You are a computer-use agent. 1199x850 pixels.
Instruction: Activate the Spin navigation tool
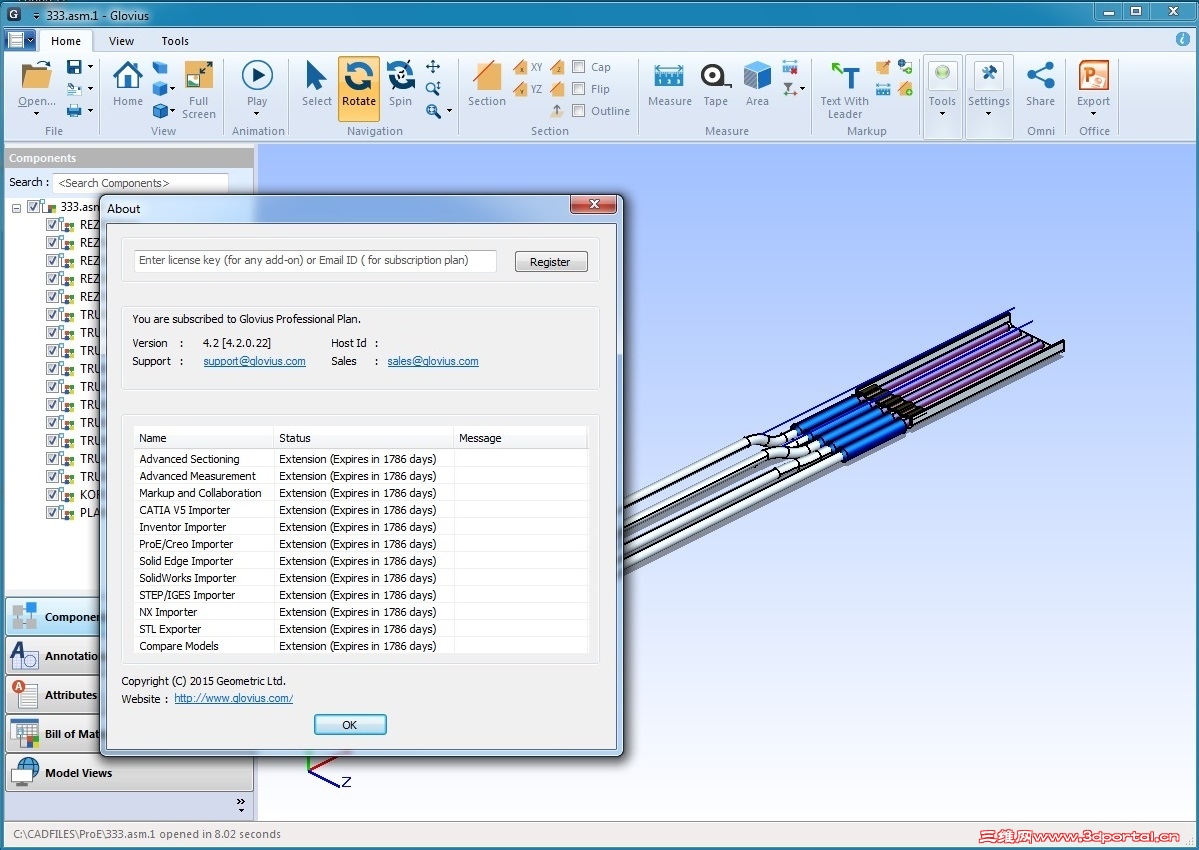click(x=400, y=76)
